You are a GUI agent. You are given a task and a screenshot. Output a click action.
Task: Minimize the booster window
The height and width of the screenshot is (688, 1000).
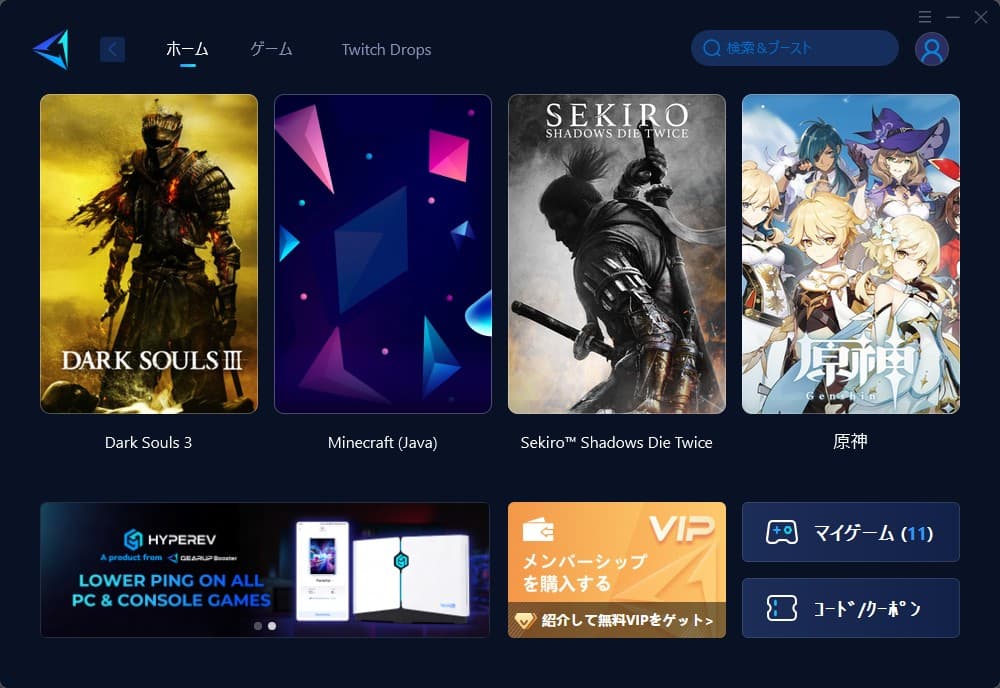click(953, 17)
